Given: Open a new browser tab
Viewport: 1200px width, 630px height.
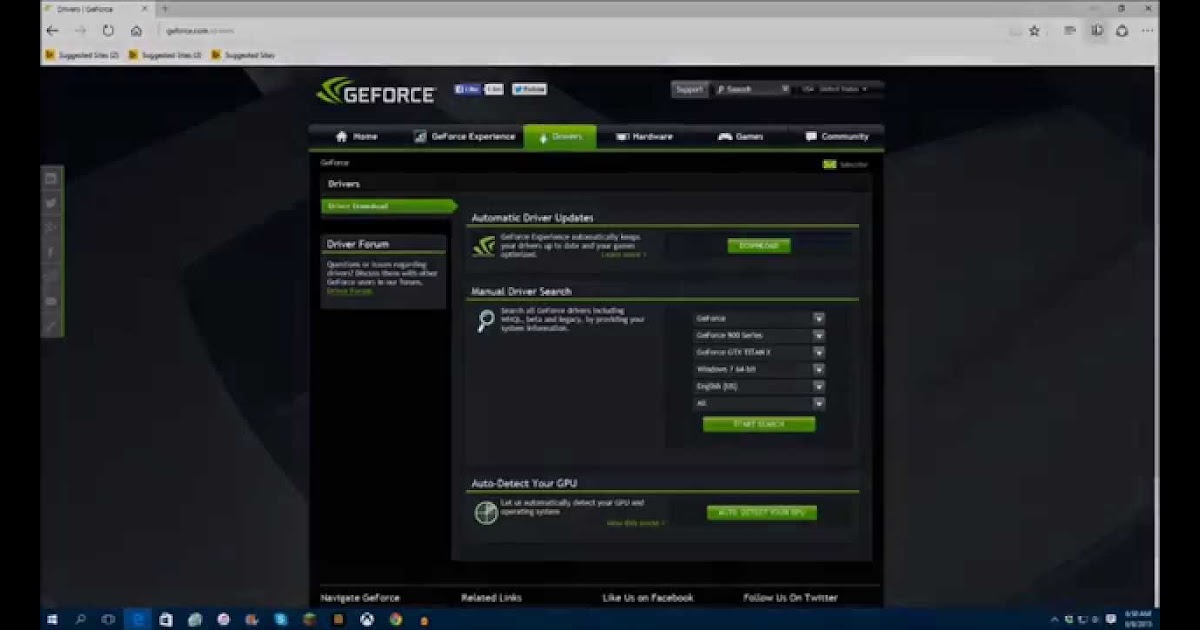Looking at the screenshot, I should 165,8.
